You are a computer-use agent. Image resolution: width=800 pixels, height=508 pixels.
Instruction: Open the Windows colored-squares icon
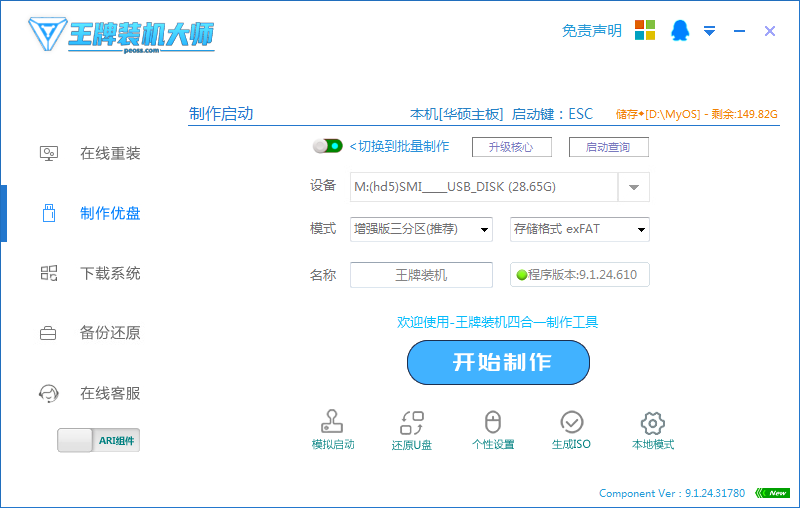tap(645, 30)
